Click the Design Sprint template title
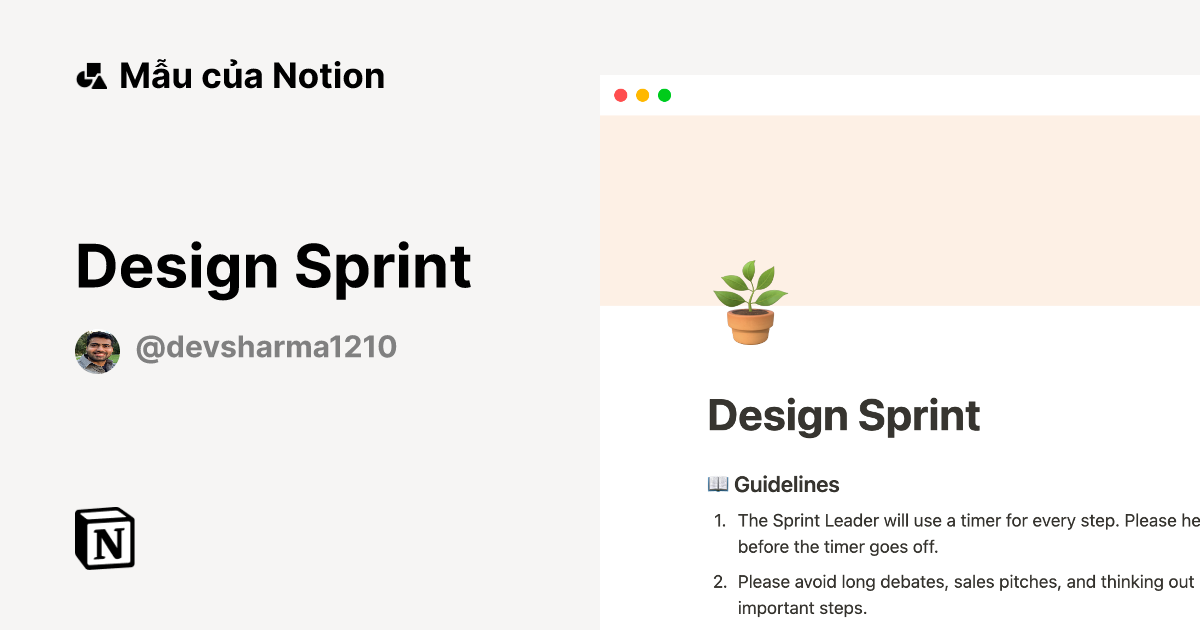1200x630 pixels. (x=274, y=267)
